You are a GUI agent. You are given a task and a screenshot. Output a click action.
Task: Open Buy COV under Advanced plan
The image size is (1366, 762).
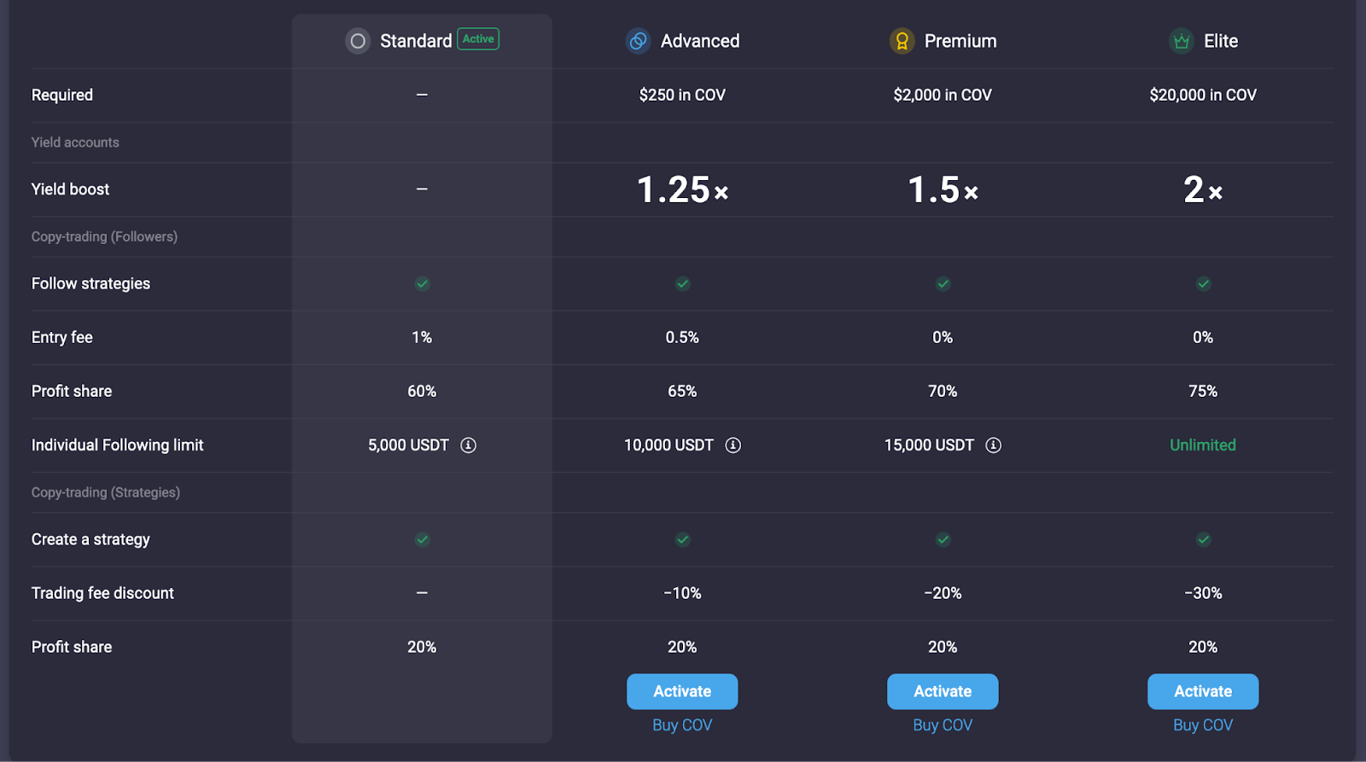tap(682, 724)
